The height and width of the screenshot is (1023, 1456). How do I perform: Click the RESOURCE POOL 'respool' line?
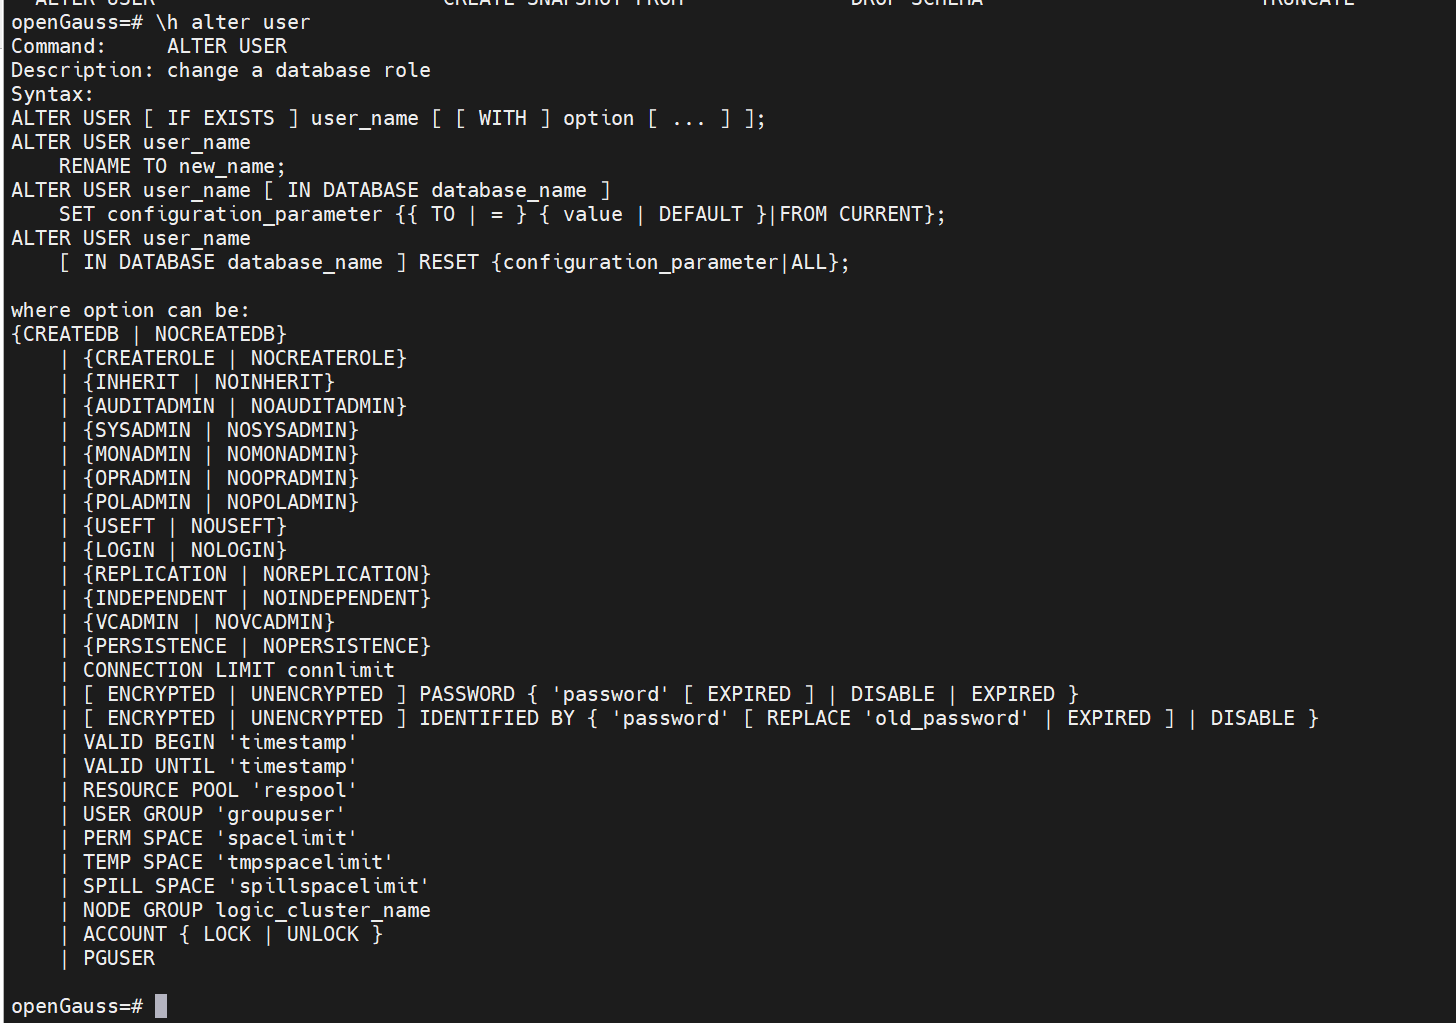point(220,790)
